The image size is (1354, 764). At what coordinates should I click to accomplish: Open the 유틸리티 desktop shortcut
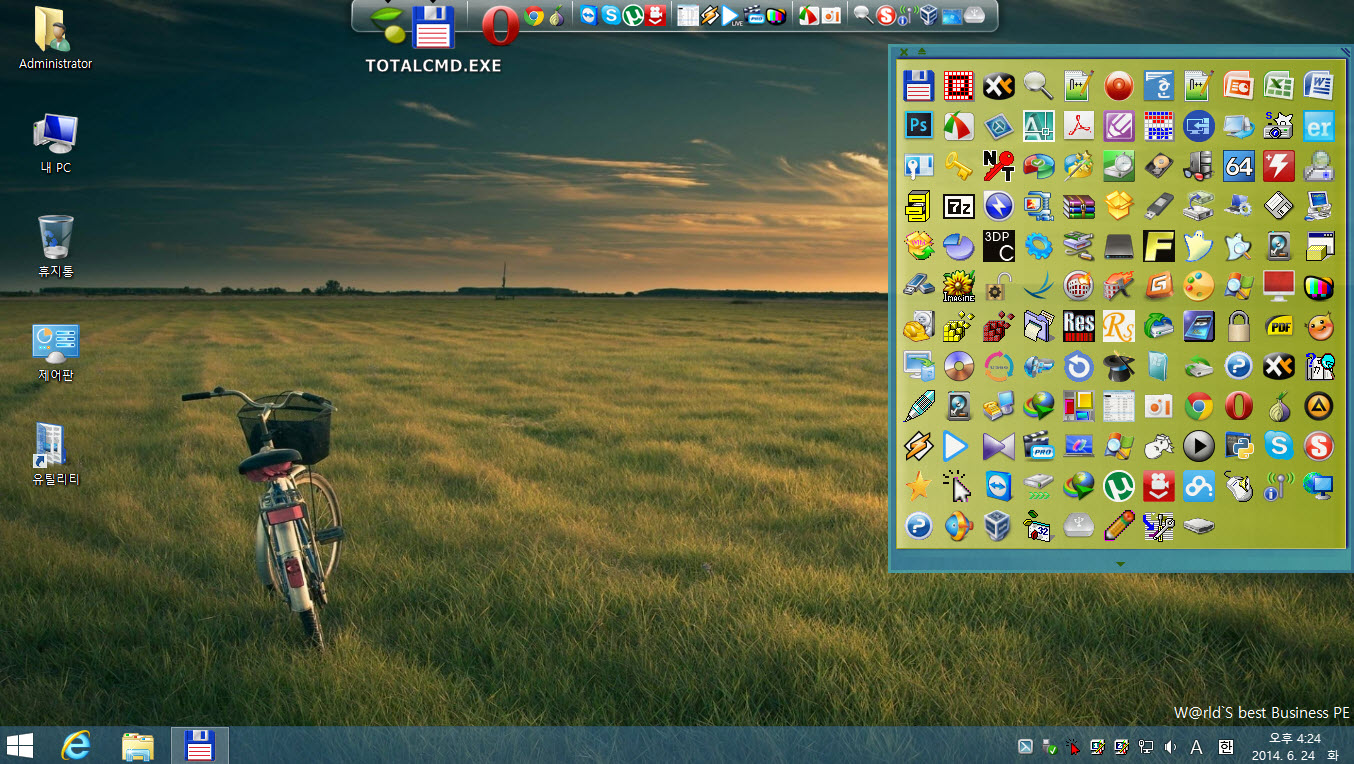(x=55, y=455)
